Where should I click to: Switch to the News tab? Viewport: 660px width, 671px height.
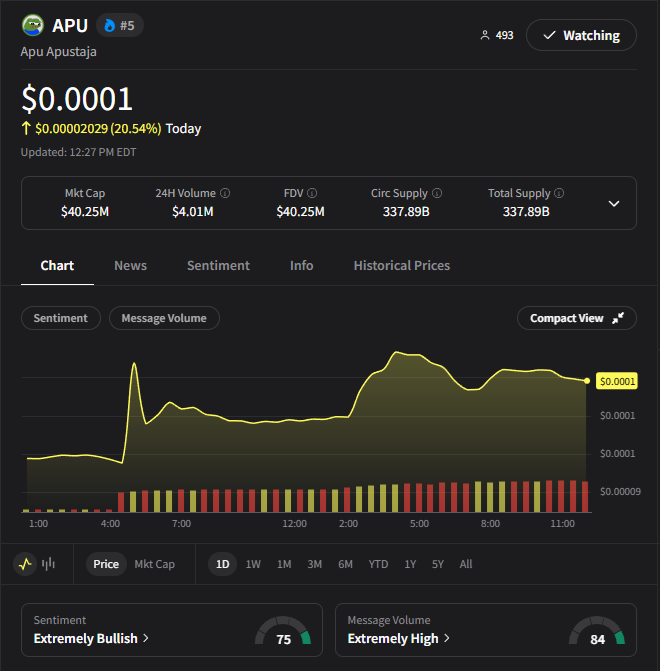[x=131, y=266]
